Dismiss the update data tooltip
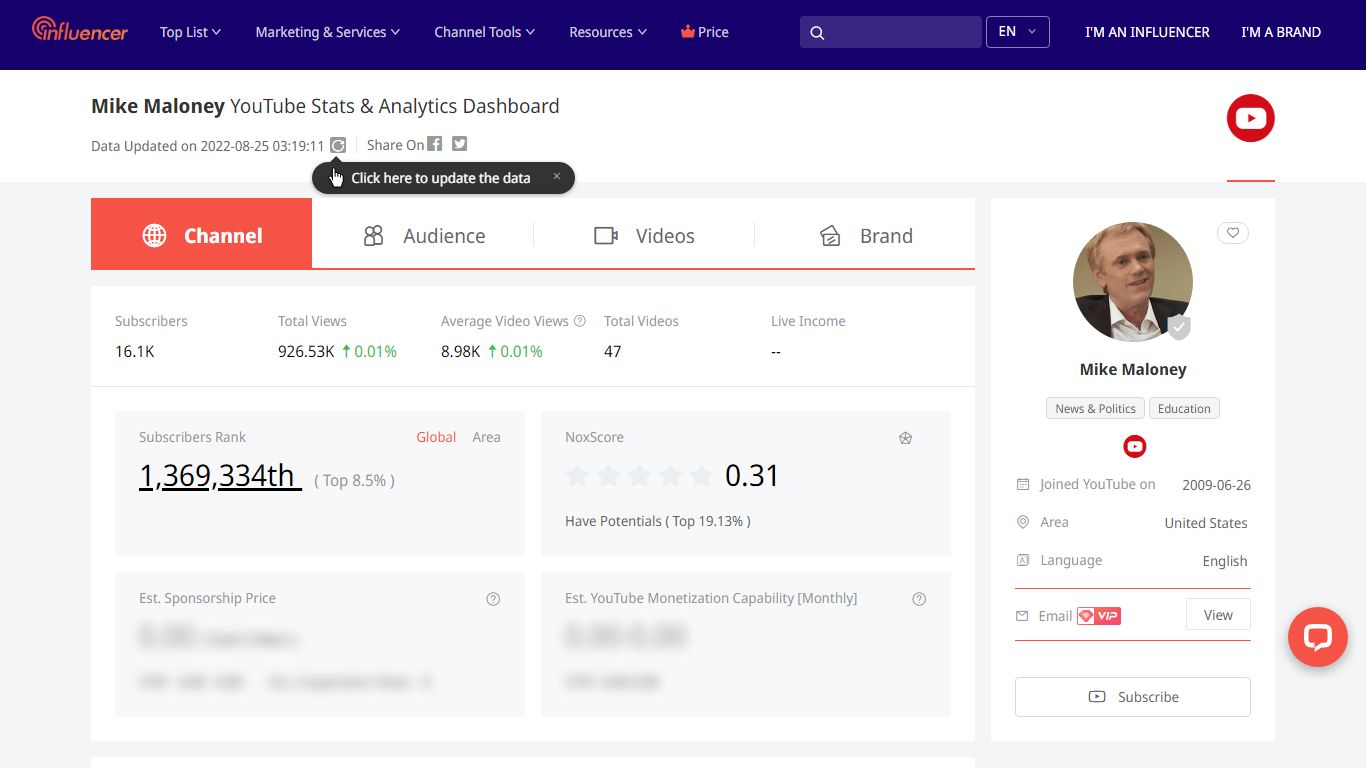Image resolution: width=1366 pixels, height=768 pixels. pyautogui.click(x=556, y=177)
